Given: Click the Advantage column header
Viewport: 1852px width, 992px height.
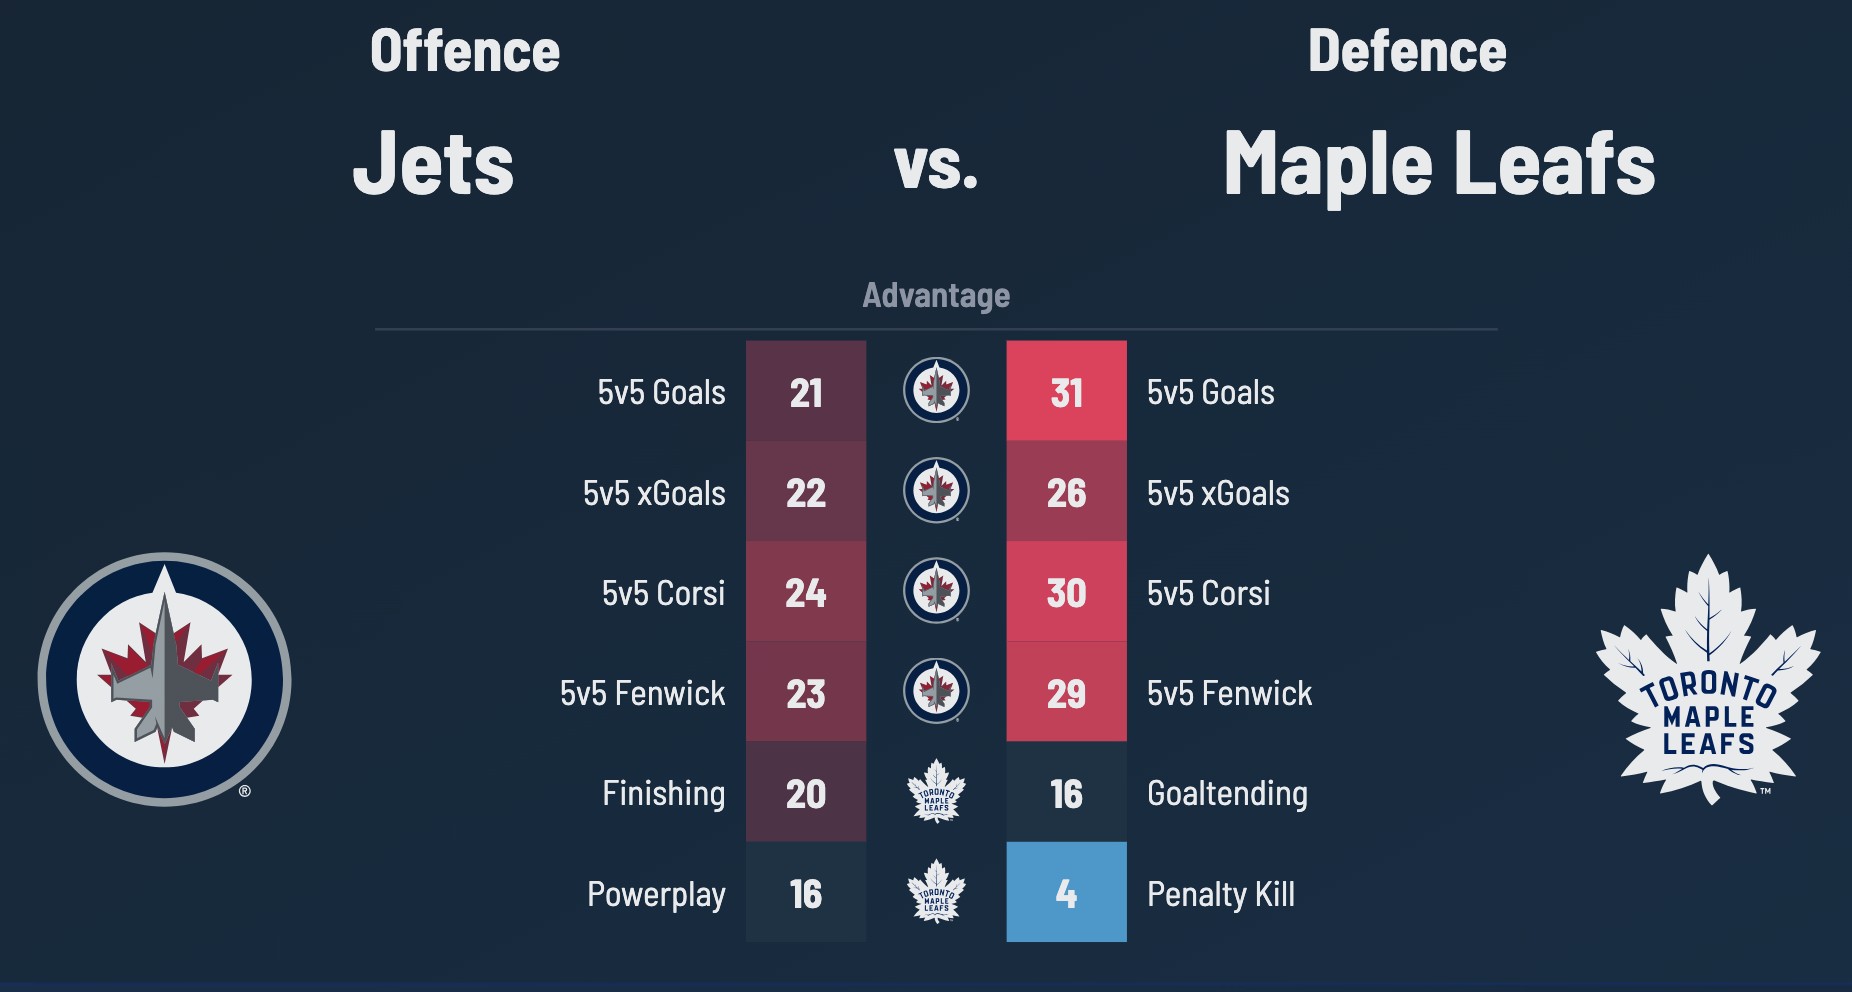Looking at the screenshot, I should pyautogui.click(x=936, y=295).
